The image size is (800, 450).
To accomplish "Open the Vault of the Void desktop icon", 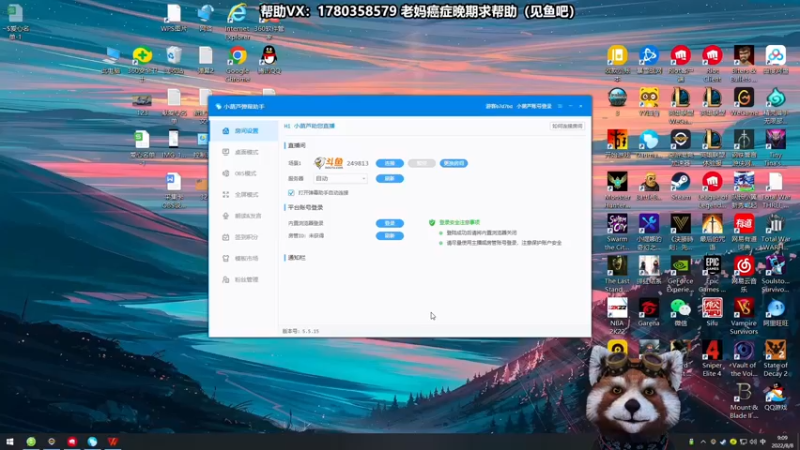I will tap(743, 359).
